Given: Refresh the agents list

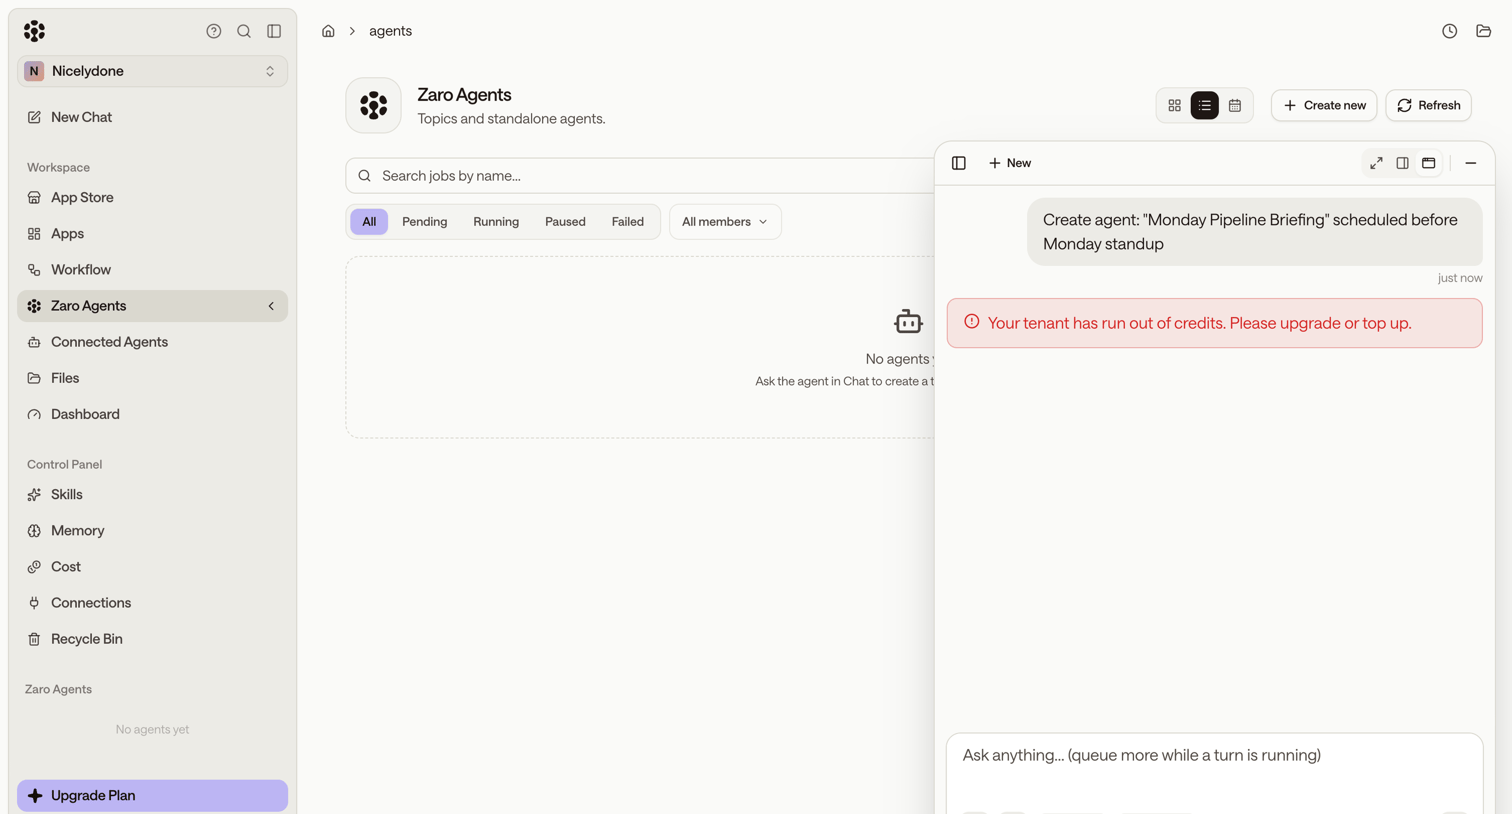Looking at the screenshot, I should 1428,105.
